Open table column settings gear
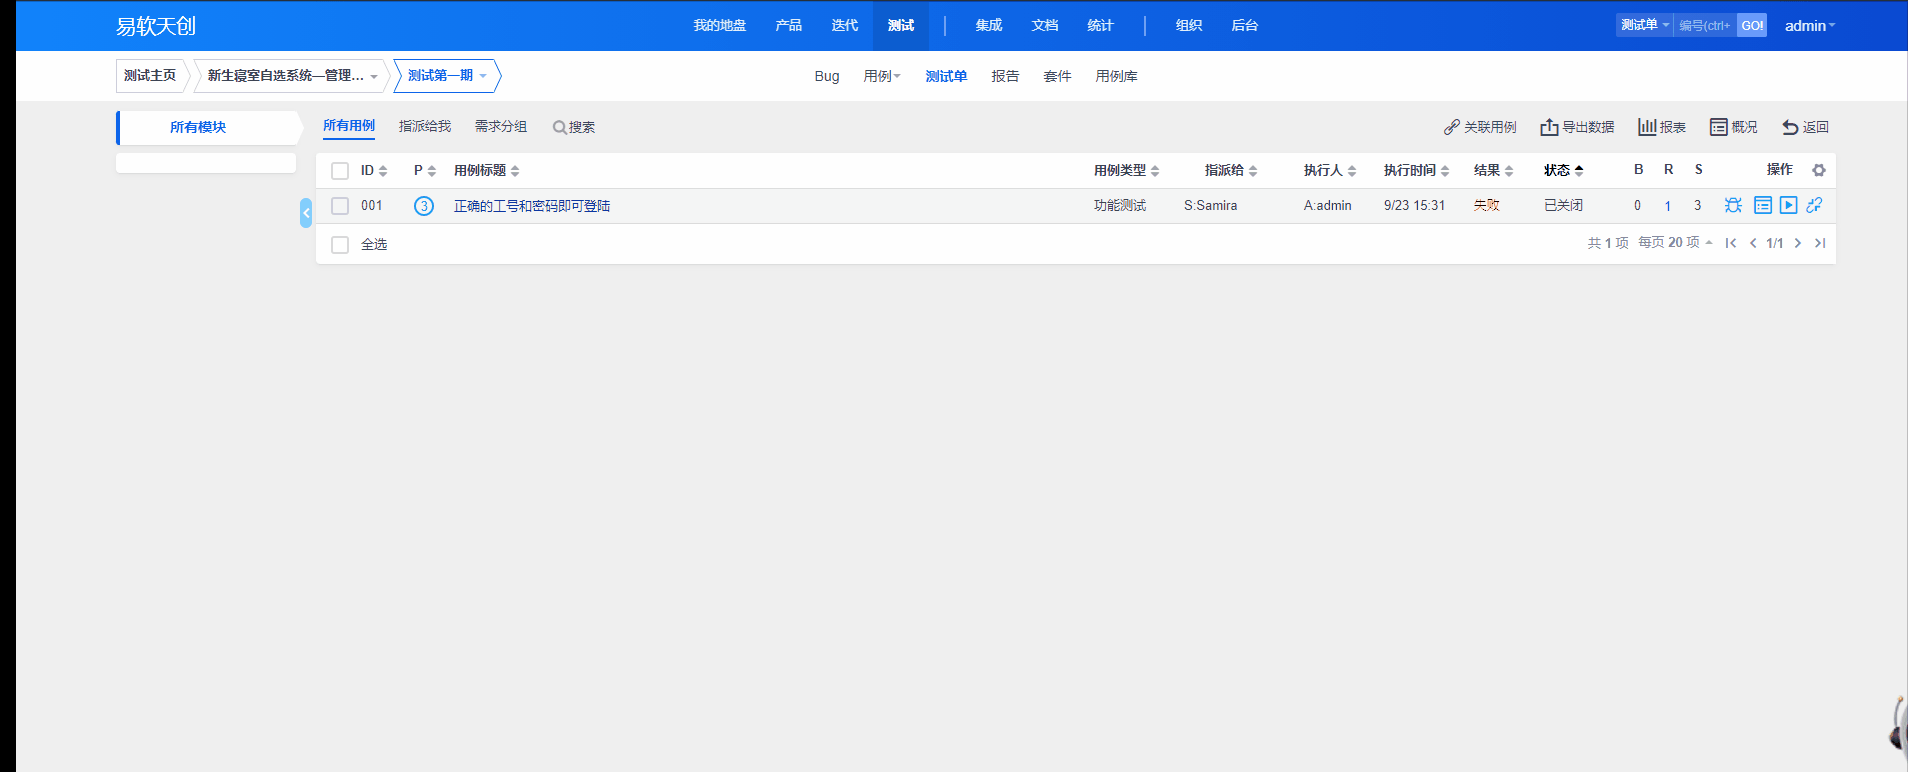 (x=1819, y=170)
